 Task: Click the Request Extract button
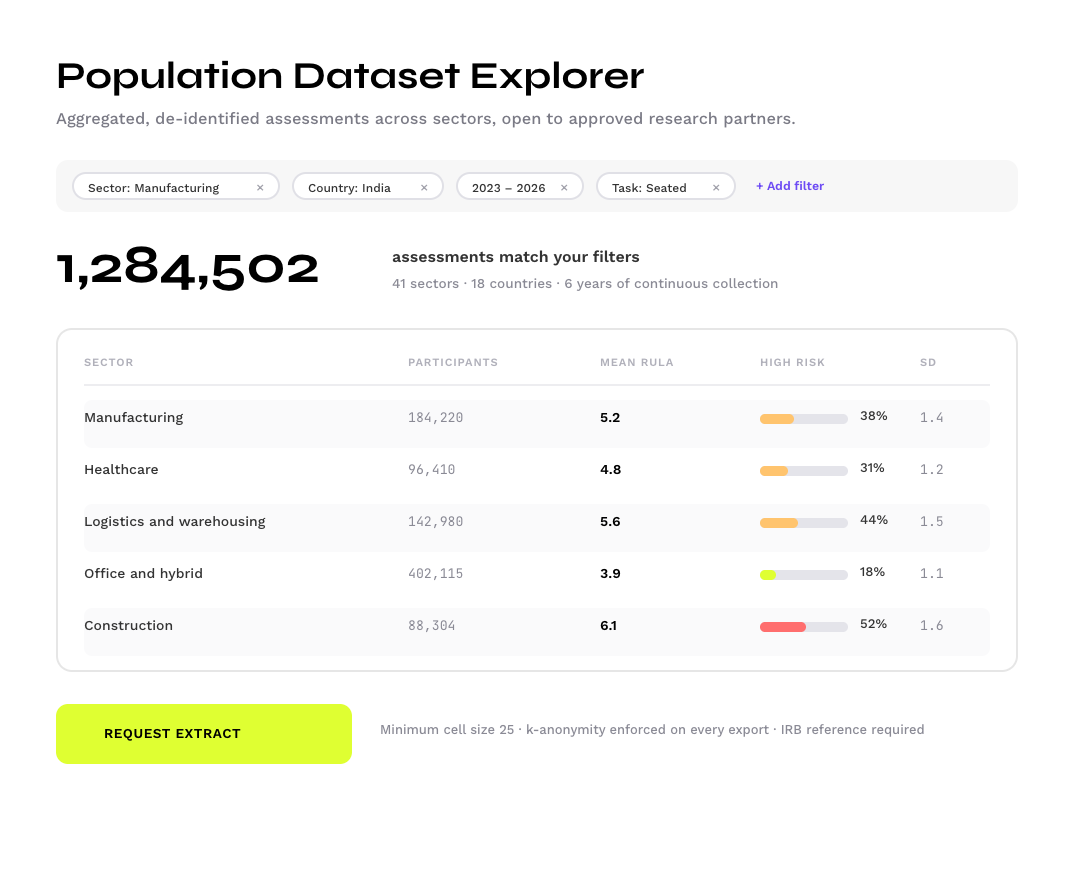pos(204,734)
